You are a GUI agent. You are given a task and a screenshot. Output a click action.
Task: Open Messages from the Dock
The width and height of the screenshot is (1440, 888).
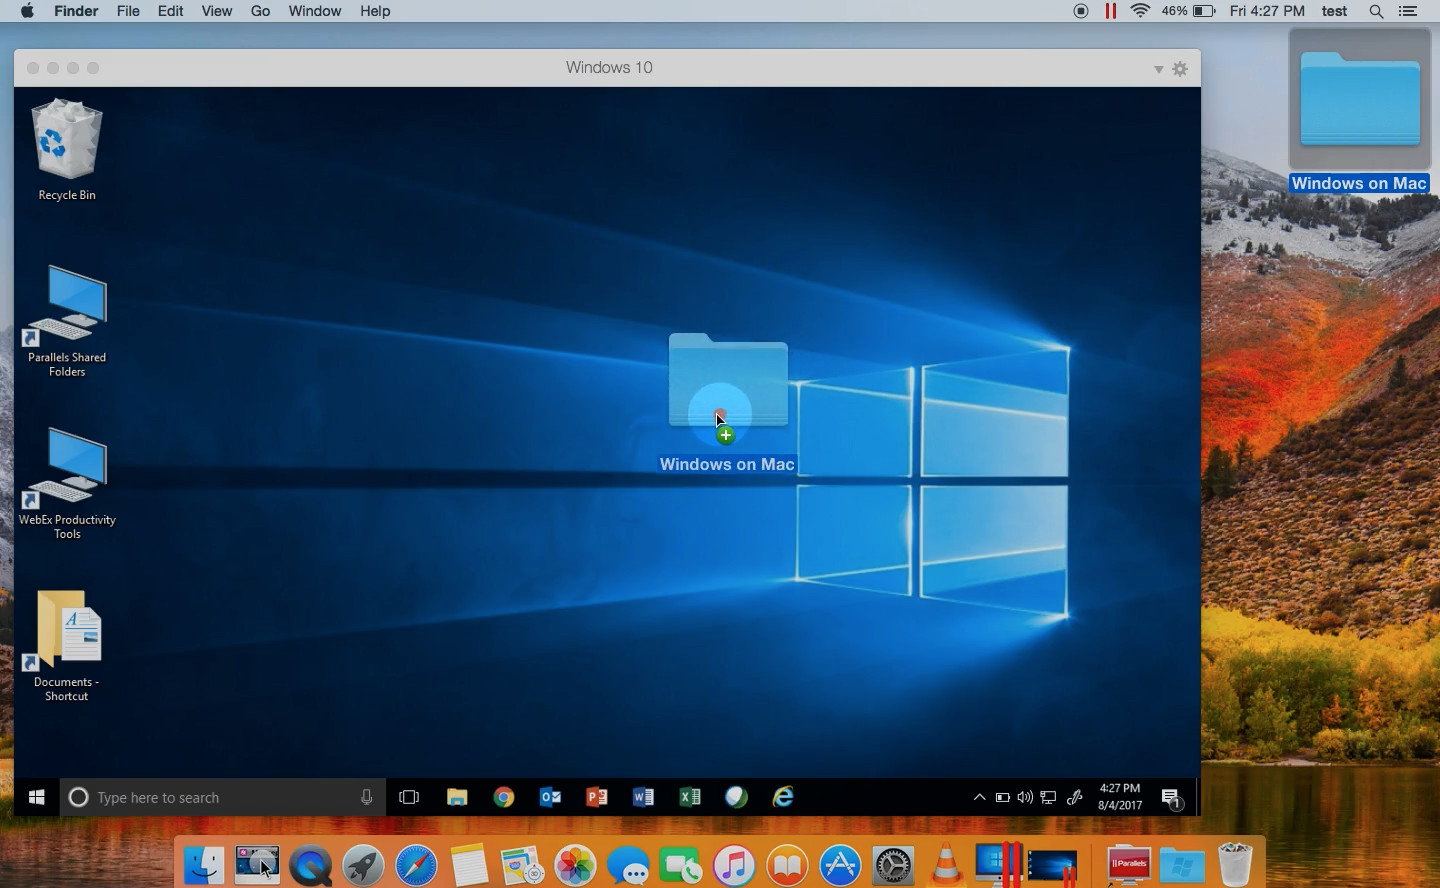tap(628, 865)
